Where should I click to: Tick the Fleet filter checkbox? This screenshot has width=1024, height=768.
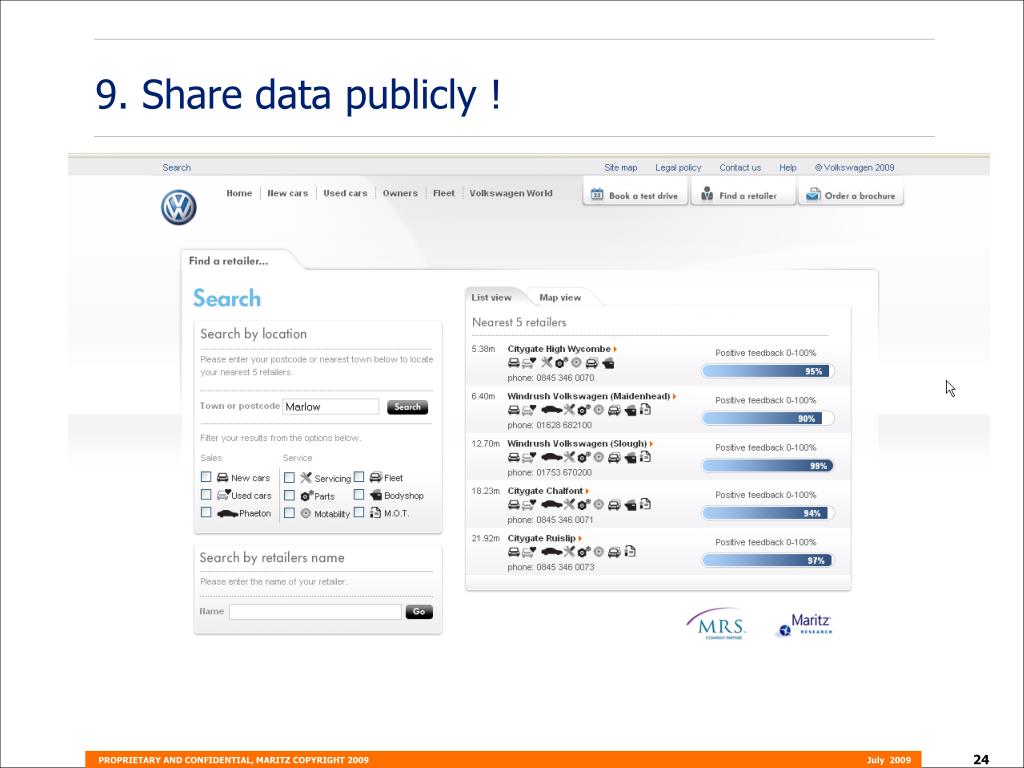[x=359, y=477]
